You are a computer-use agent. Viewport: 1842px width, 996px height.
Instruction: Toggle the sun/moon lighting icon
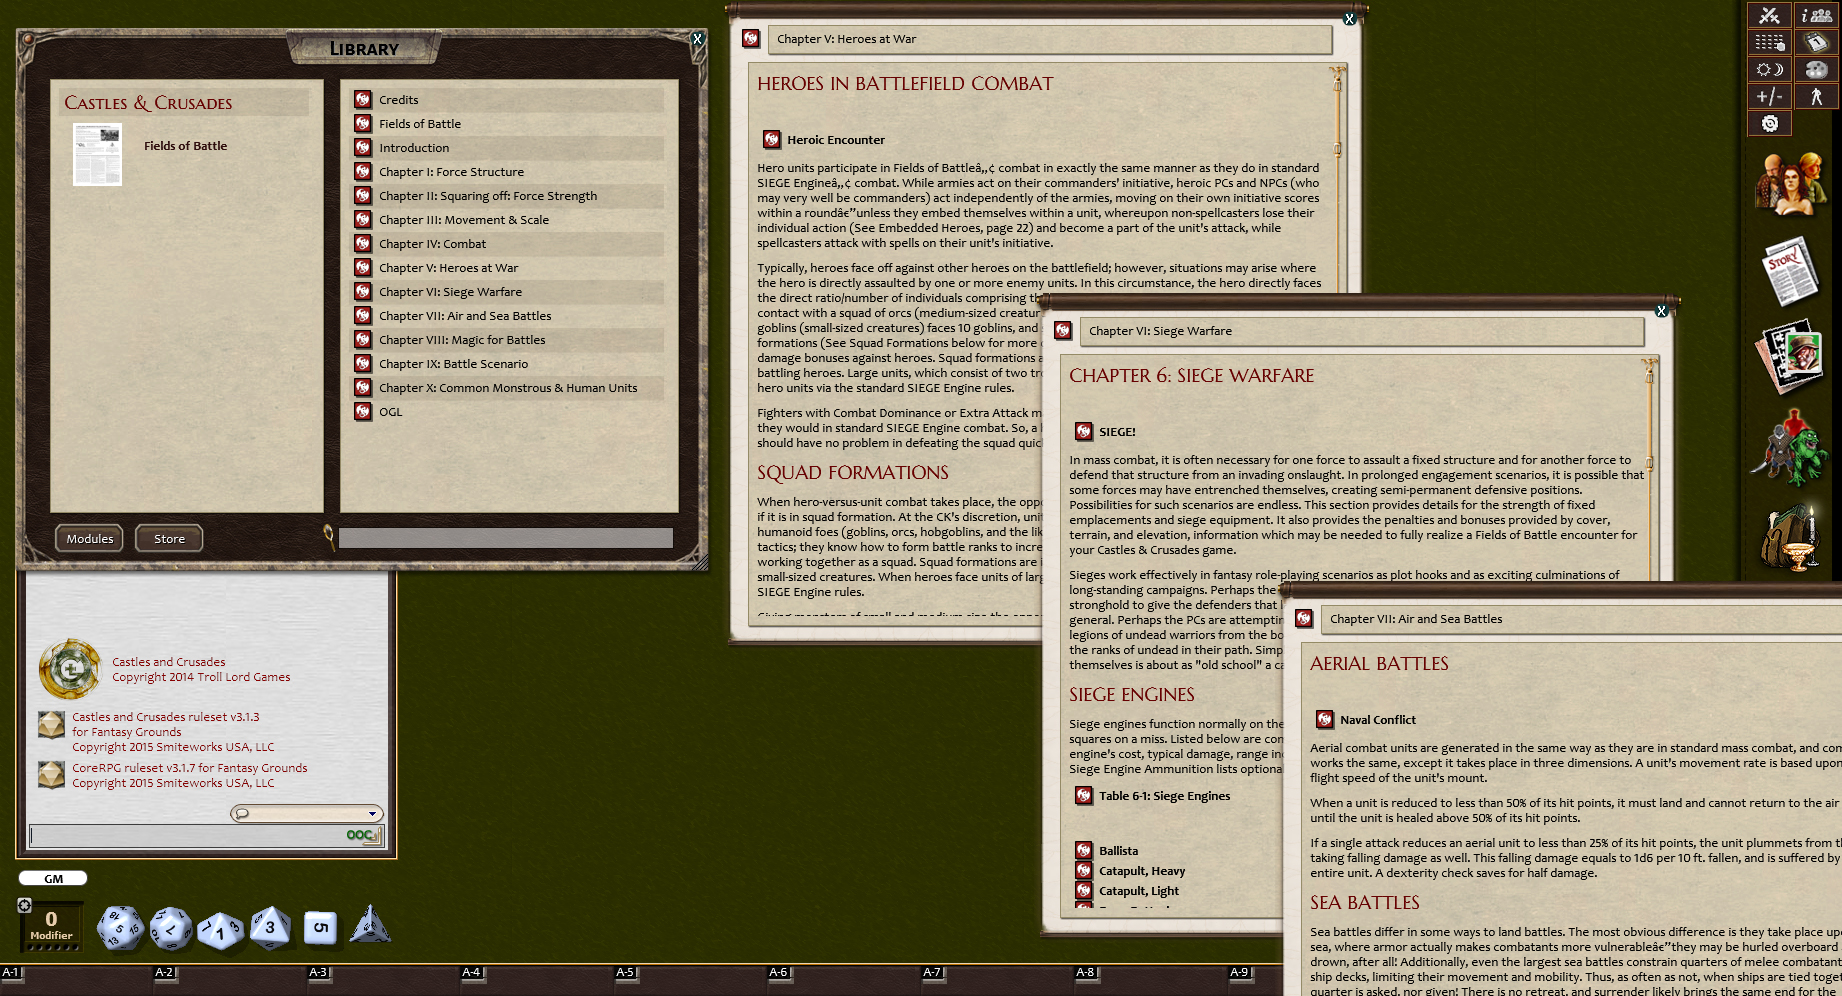pyautogui.click(x=1769, y=69)
